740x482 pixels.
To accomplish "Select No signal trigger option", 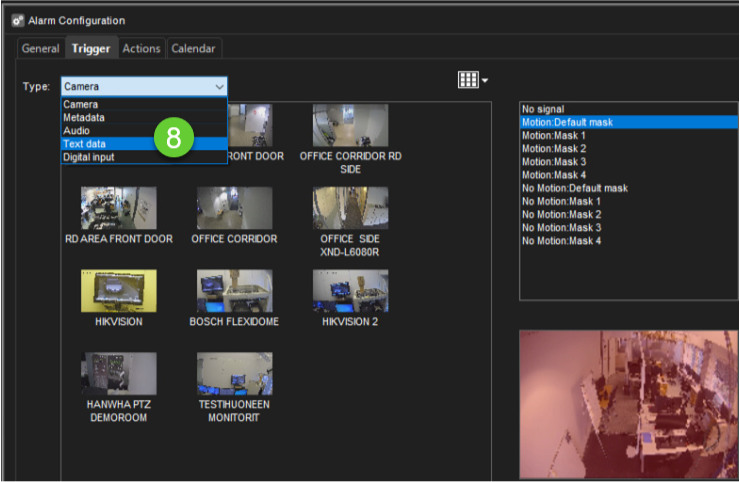I will pyautogui.click(x=543, y=109).
